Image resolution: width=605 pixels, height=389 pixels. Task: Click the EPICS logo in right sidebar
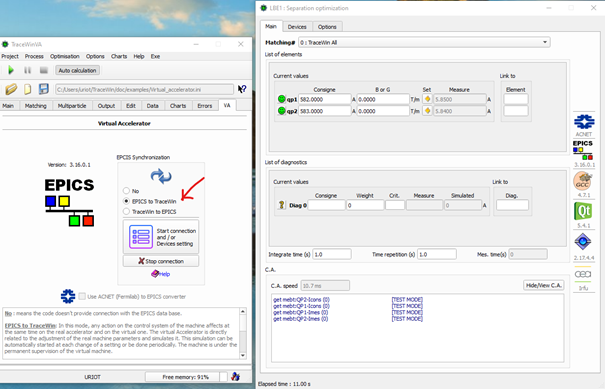click(583, 150)
